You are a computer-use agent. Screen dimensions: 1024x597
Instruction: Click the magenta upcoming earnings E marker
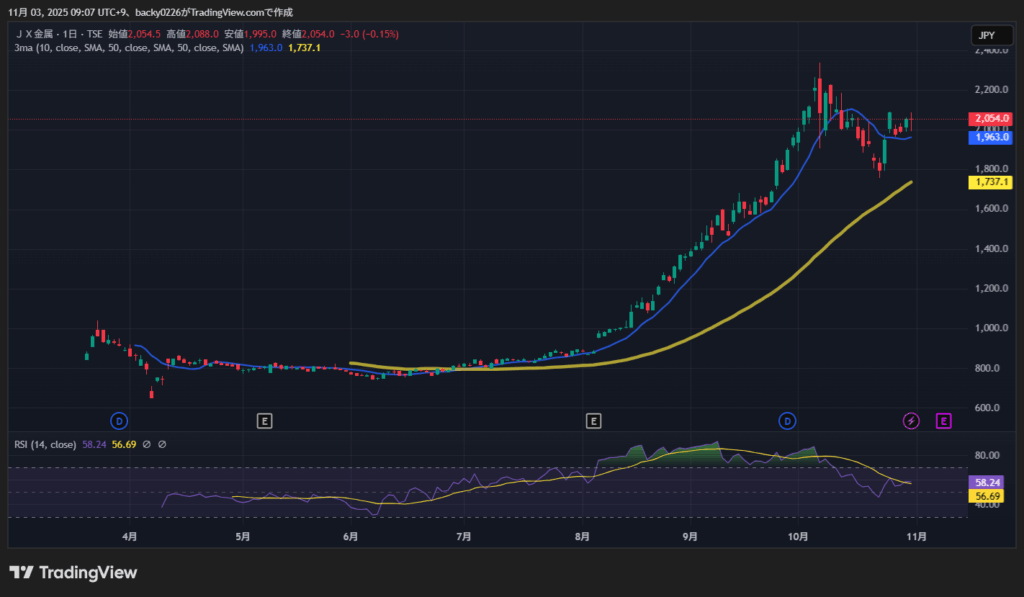(x=943, y=421)
